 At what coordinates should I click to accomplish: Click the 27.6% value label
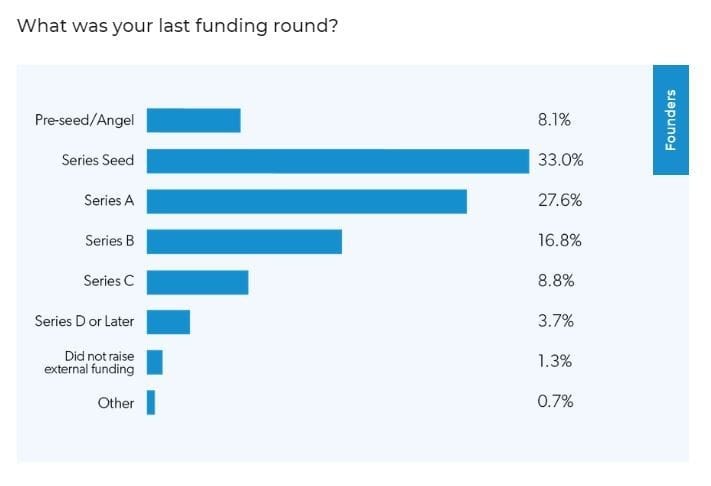560,200
